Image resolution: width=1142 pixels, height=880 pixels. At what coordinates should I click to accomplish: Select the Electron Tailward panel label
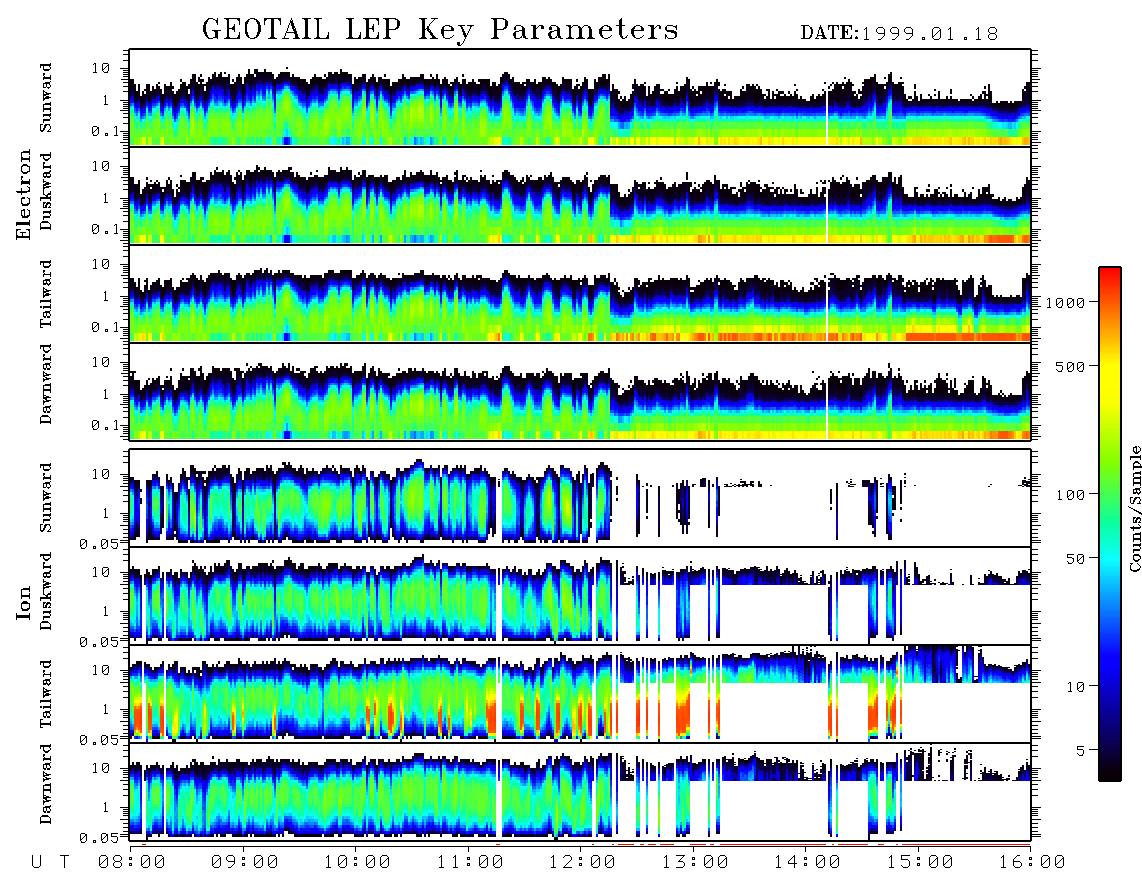click(46, 294)
